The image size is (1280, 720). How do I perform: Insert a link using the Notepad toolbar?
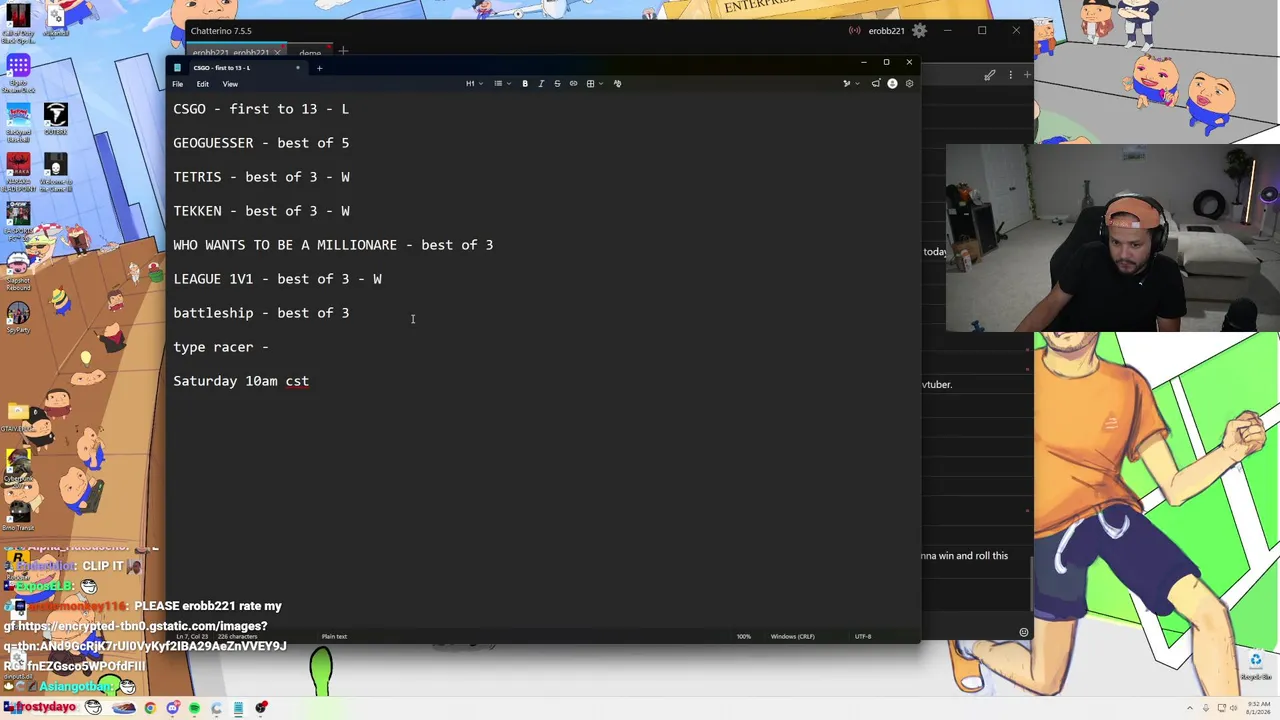[x=573, y=84]
